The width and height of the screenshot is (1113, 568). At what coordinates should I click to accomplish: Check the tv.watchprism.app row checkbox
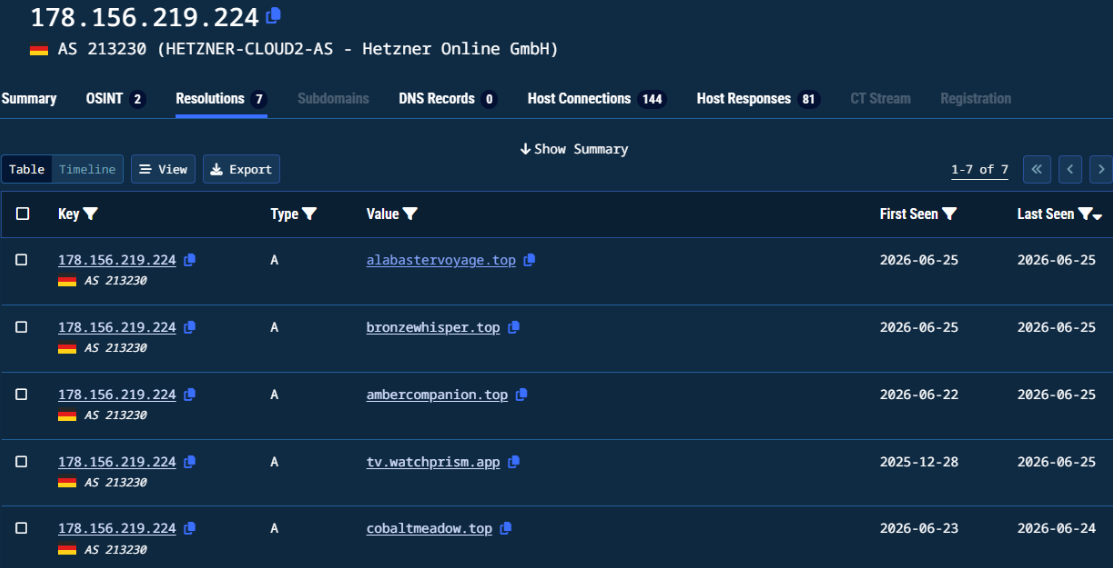[21, 462]
